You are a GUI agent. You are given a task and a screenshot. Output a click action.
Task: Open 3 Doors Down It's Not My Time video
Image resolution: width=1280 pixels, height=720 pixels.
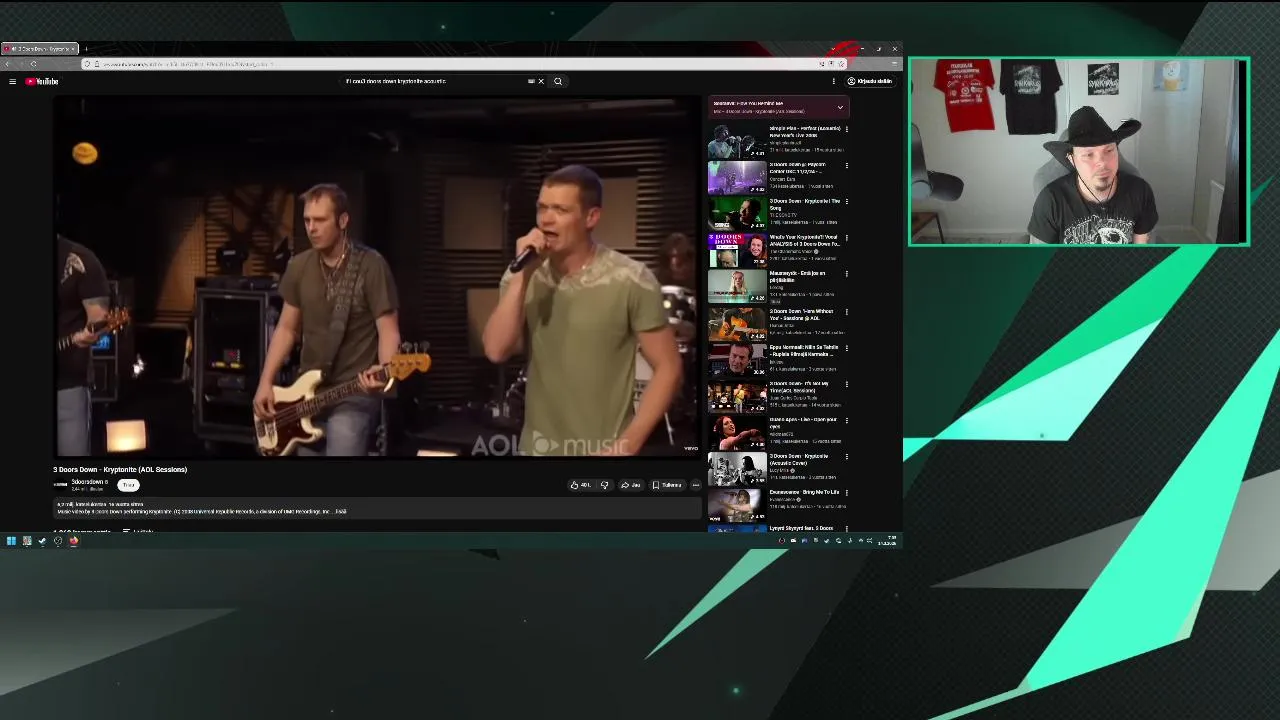737,396
